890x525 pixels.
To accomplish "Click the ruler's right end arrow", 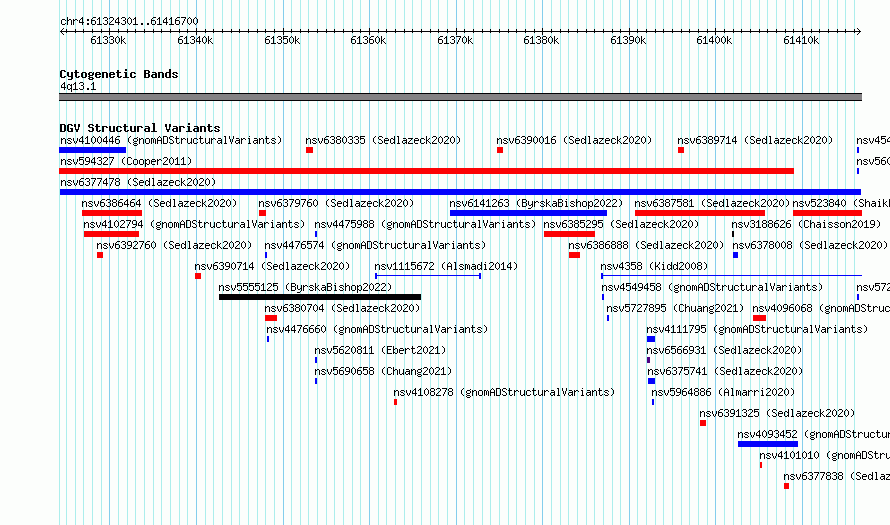I will coord(858,32).
